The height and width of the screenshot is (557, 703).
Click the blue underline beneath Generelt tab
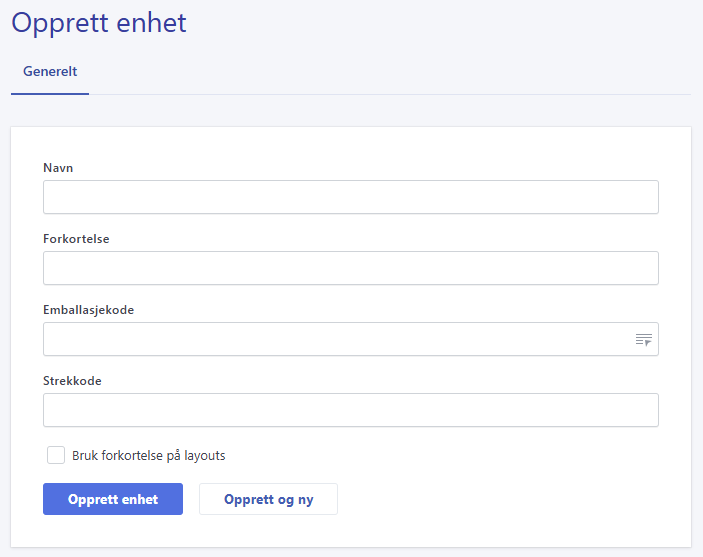50,94
